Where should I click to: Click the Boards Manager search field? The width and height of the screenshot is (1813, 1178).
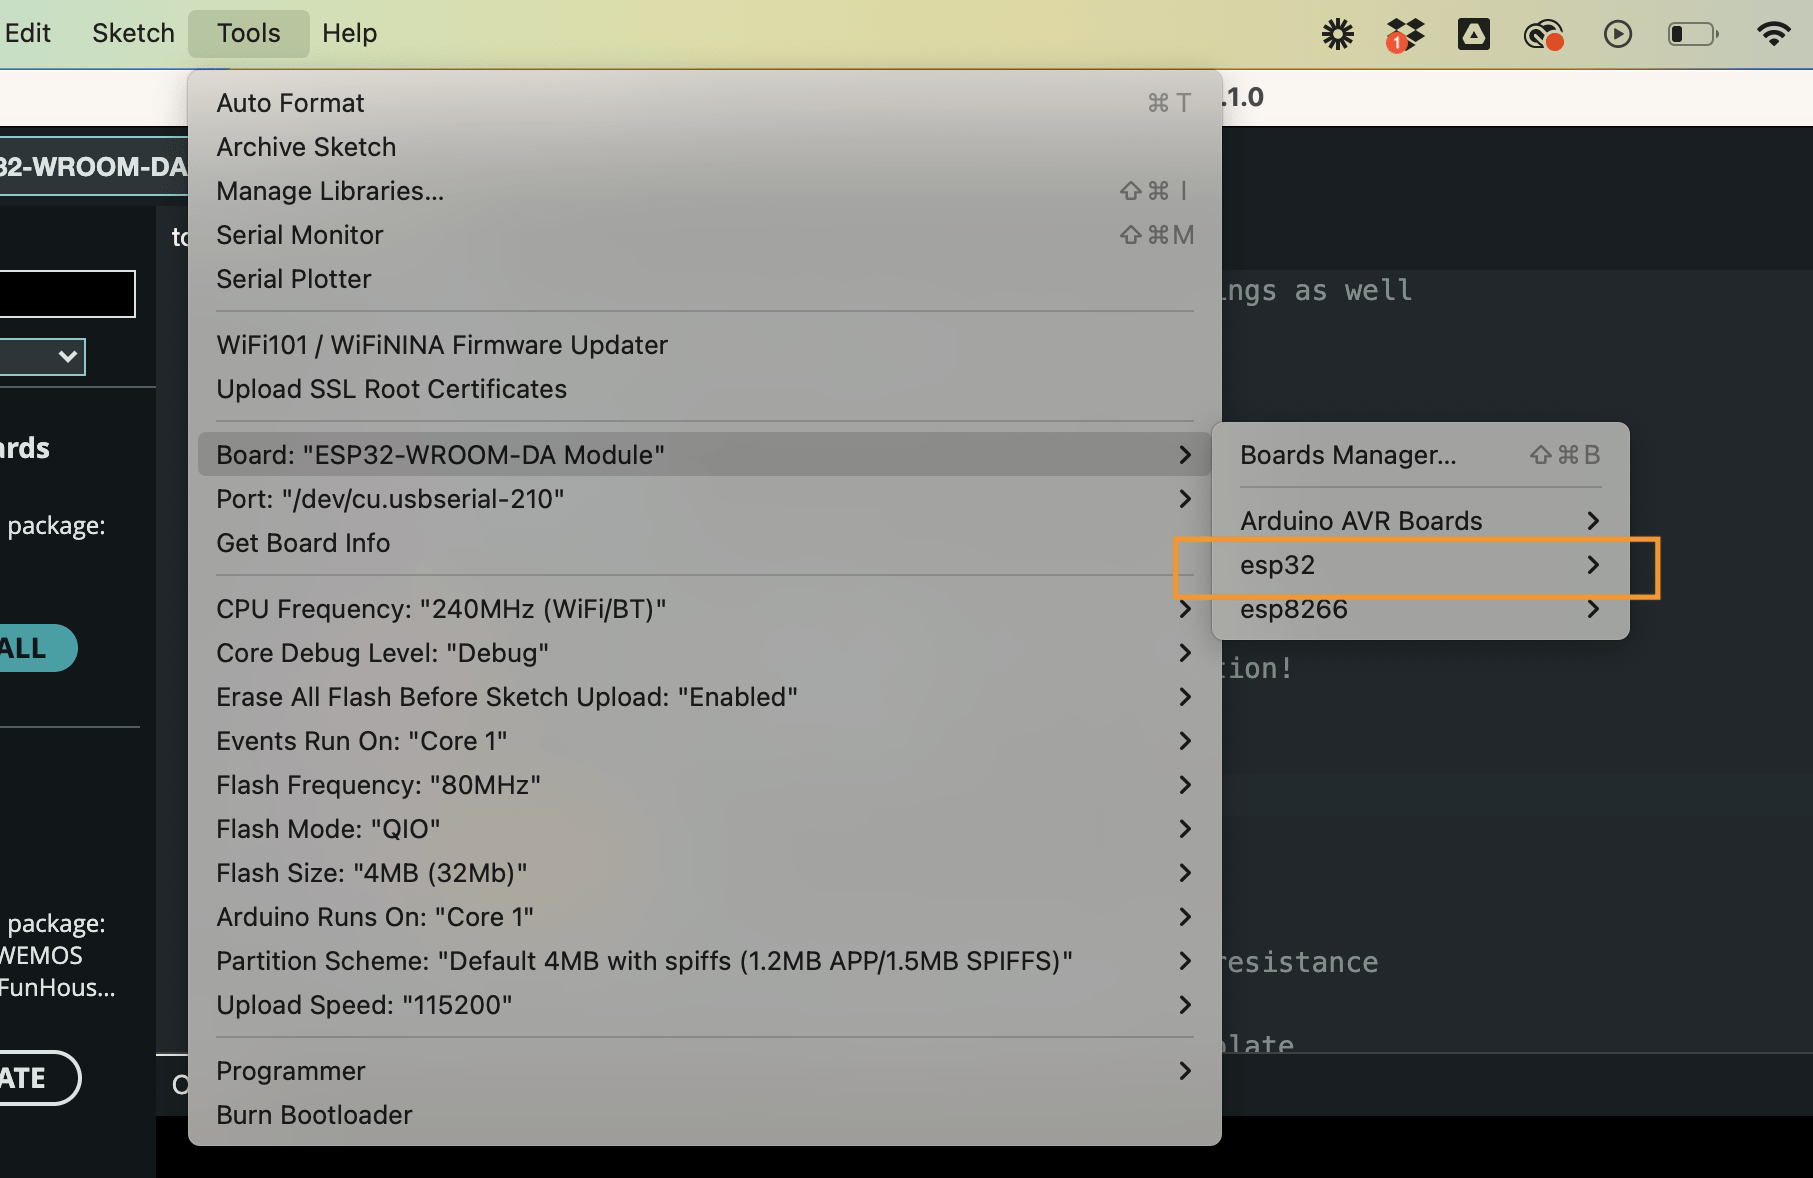[x=66, y=294]
